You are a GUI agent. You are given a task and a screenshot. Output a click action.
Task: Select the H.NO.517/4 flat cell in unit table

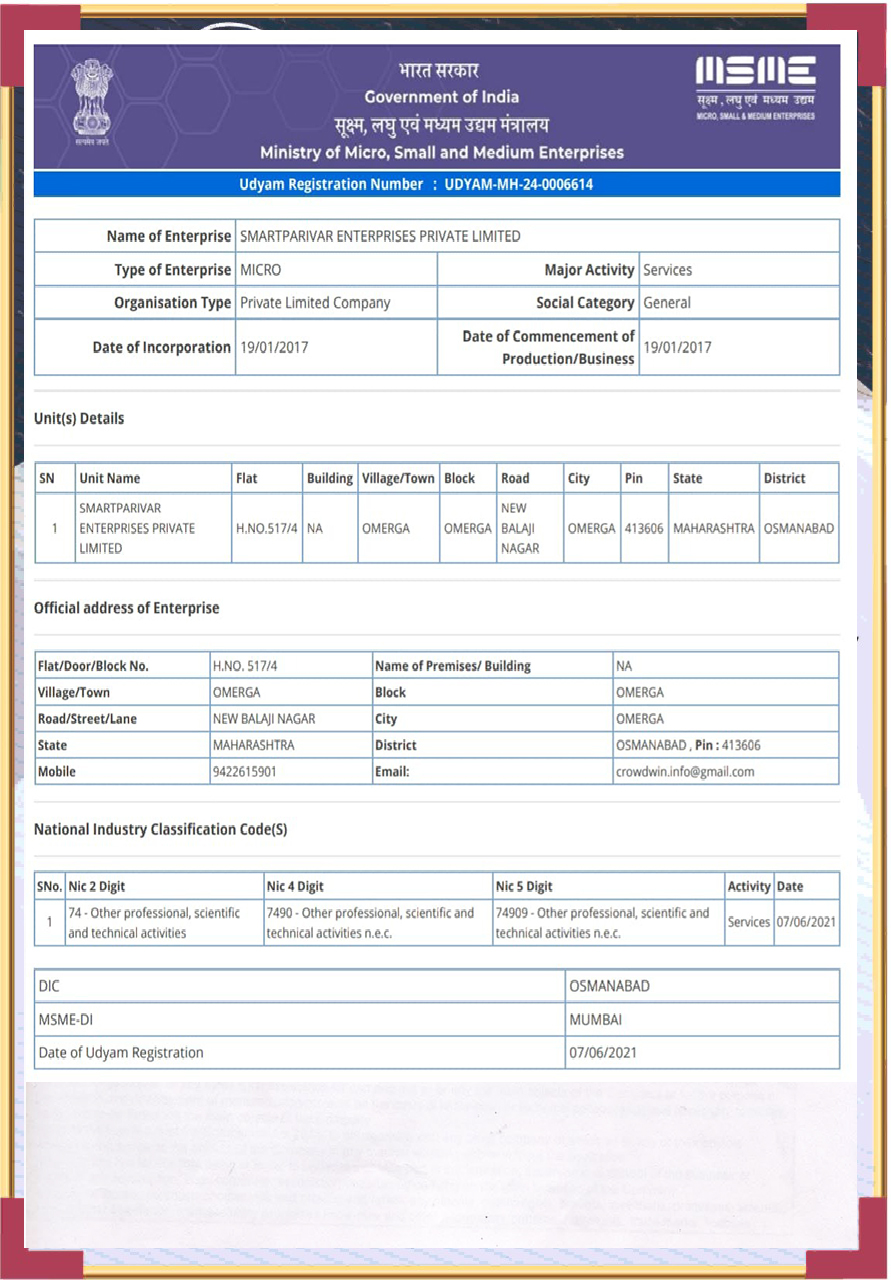point(266,528)
